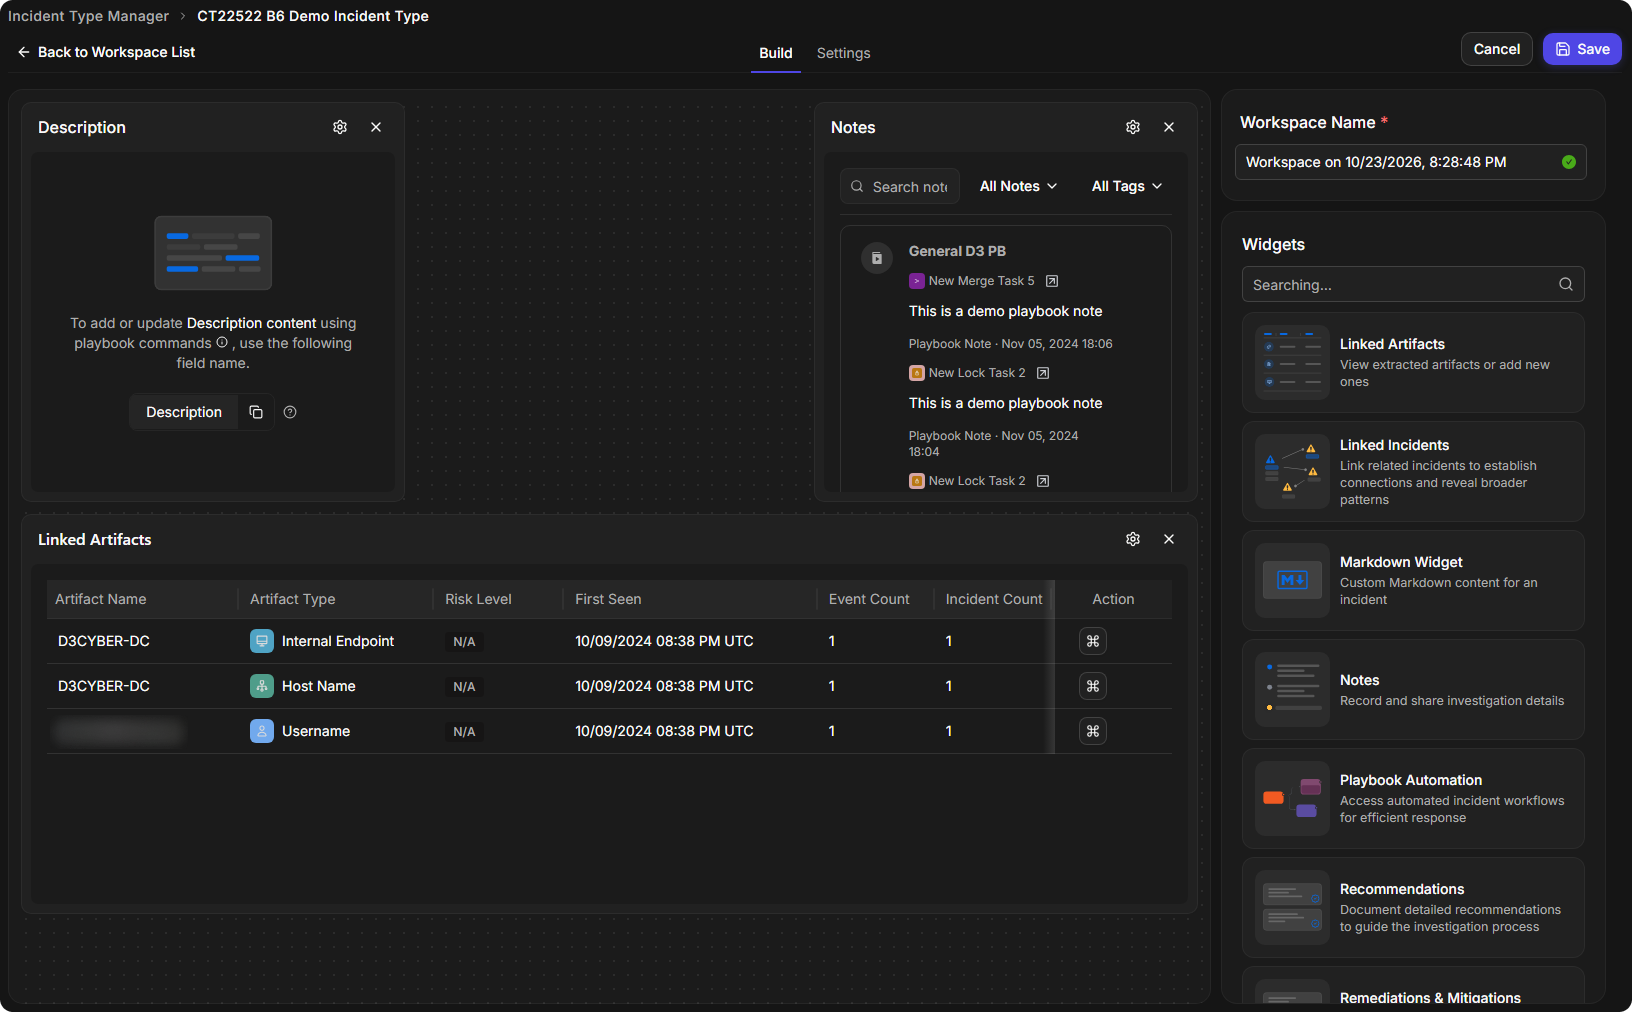Viewport: 1632px width, 1012px height.
Task: Expand the All Notes dropdown
Action: (1018, 186)
